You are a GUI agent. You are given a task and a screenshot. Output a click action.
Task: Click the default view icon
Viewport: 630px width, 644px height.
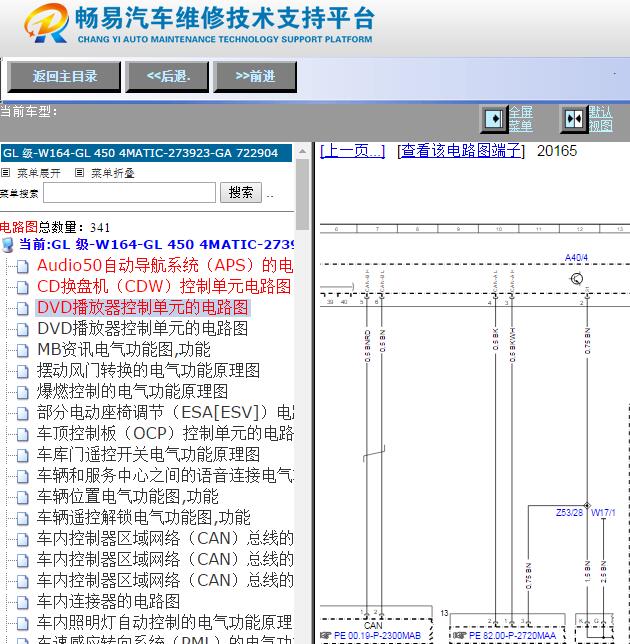(574, 119)
